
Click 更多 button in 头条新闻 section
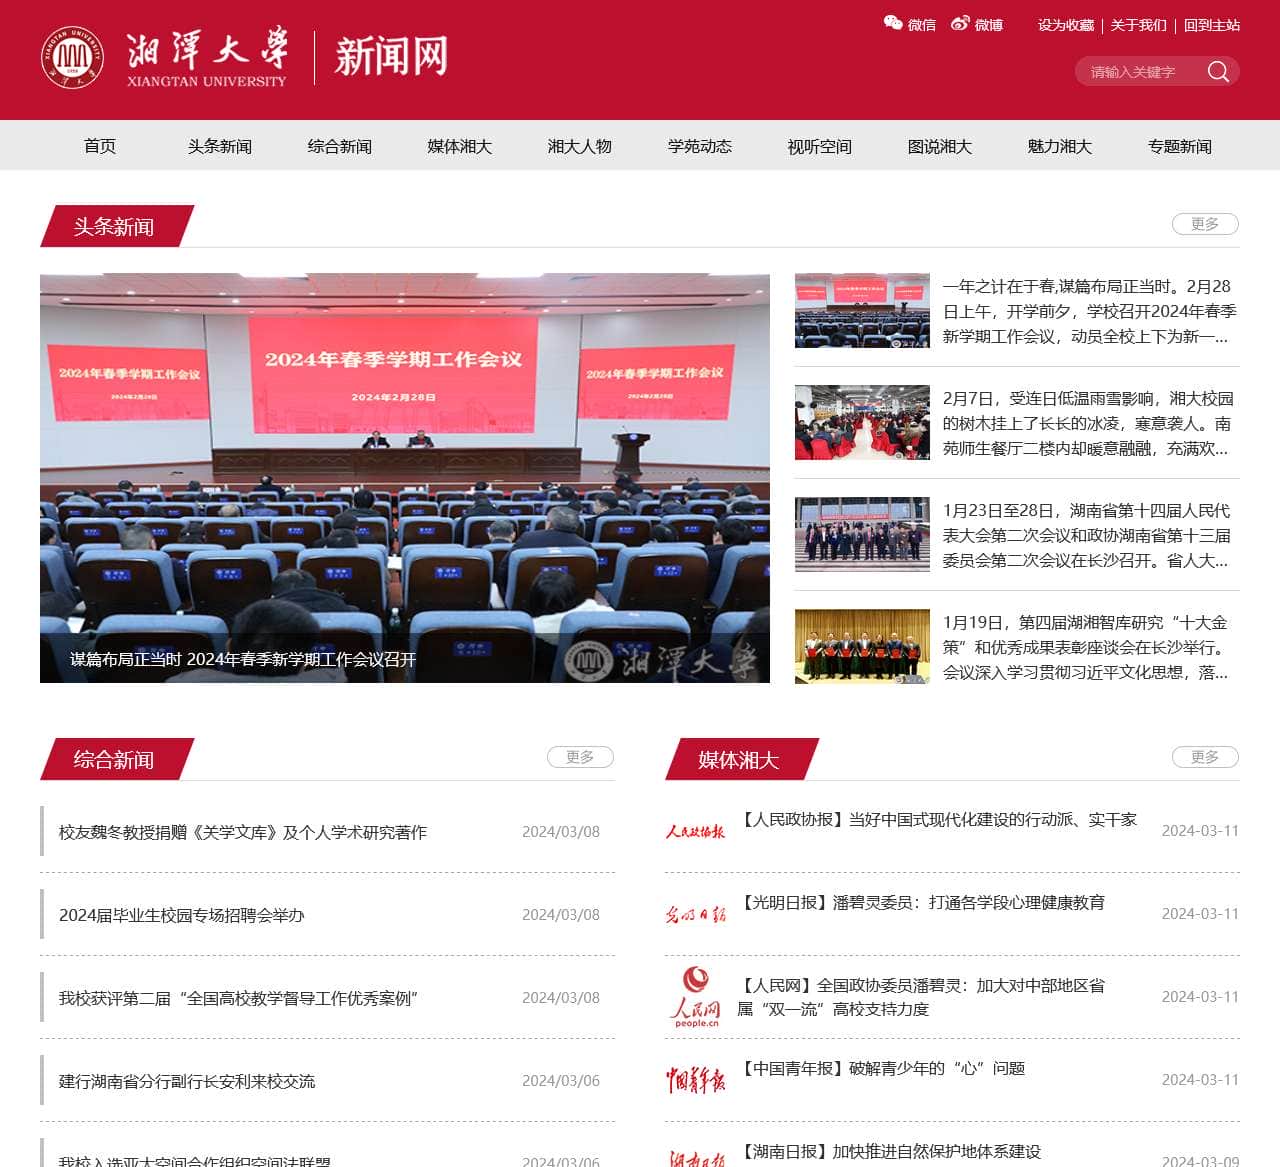tap(1205, 224)
